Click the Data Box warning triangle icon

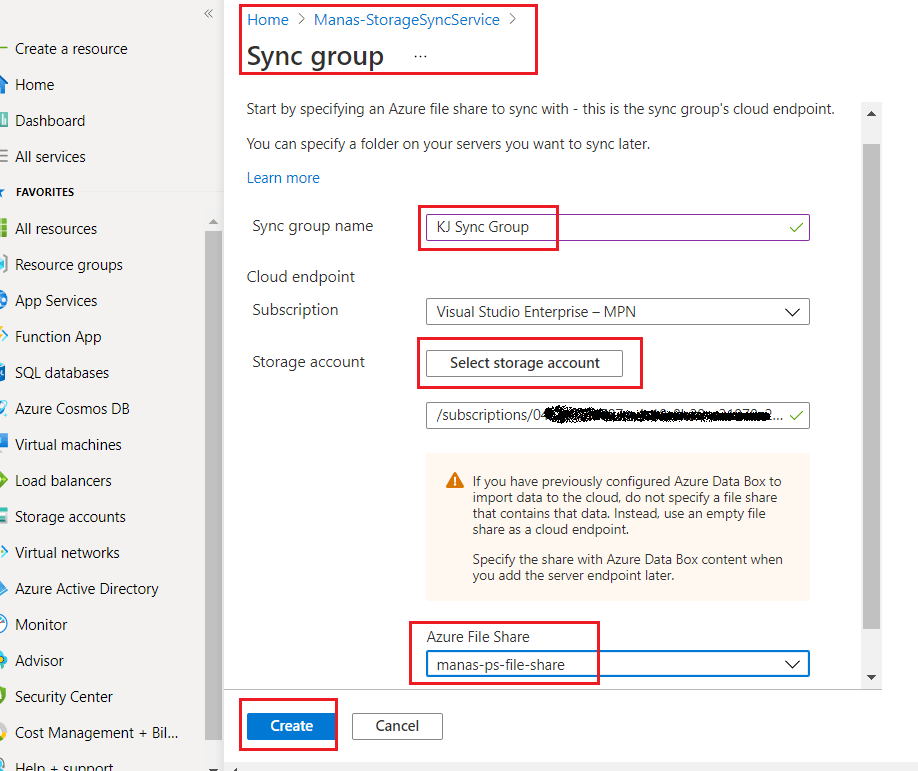[x=455, y=481]
